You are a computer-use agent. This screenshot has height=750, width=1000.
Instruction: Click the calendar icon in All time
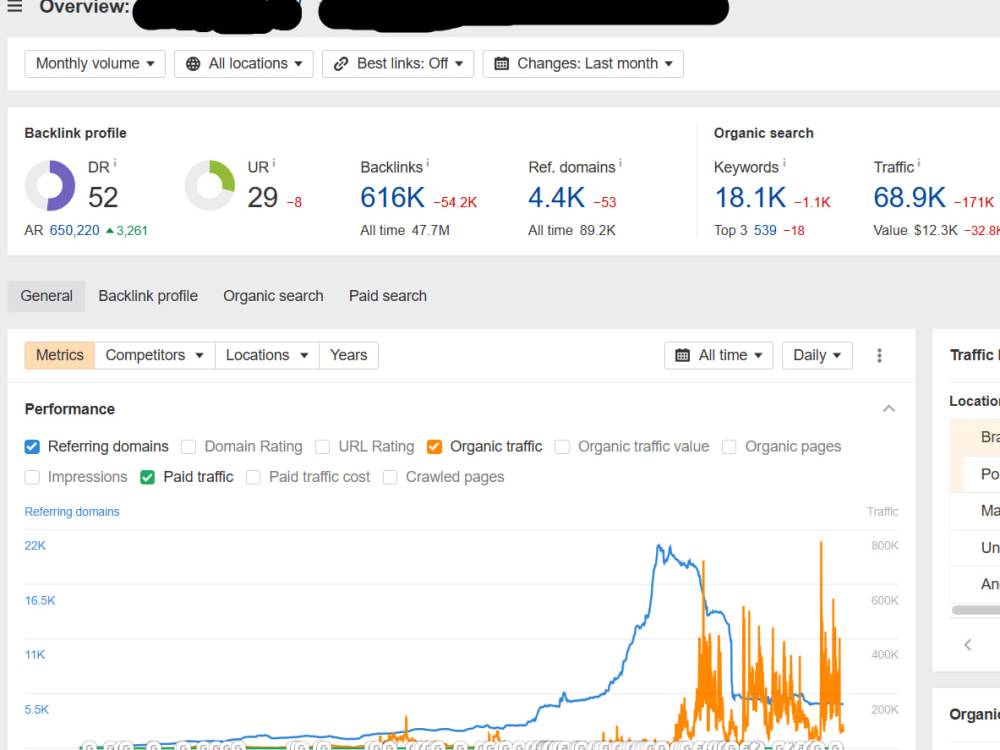click(x=682, y=355)
